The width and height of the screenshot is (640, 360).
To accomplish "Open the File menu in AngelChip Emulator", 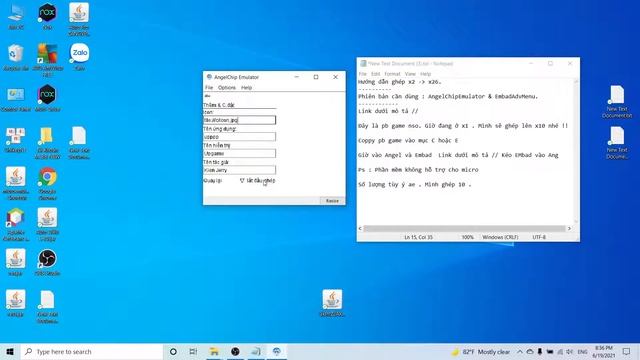I will pos(209,88).
